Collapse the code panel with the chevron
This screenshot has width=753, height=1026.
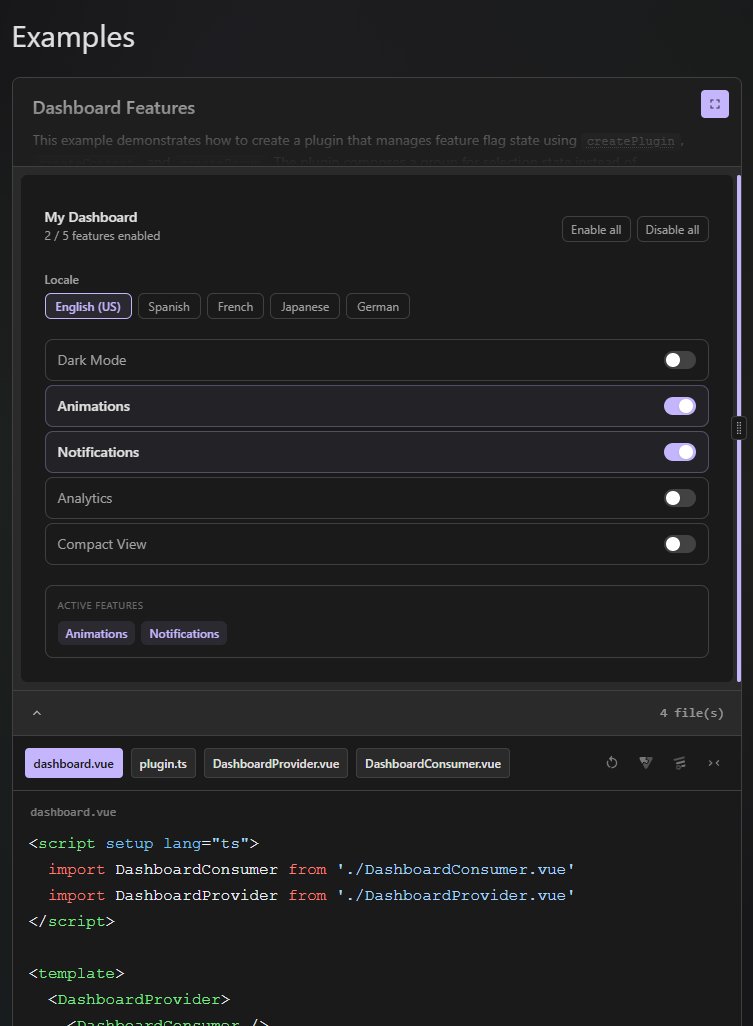(x=37, y=713)
